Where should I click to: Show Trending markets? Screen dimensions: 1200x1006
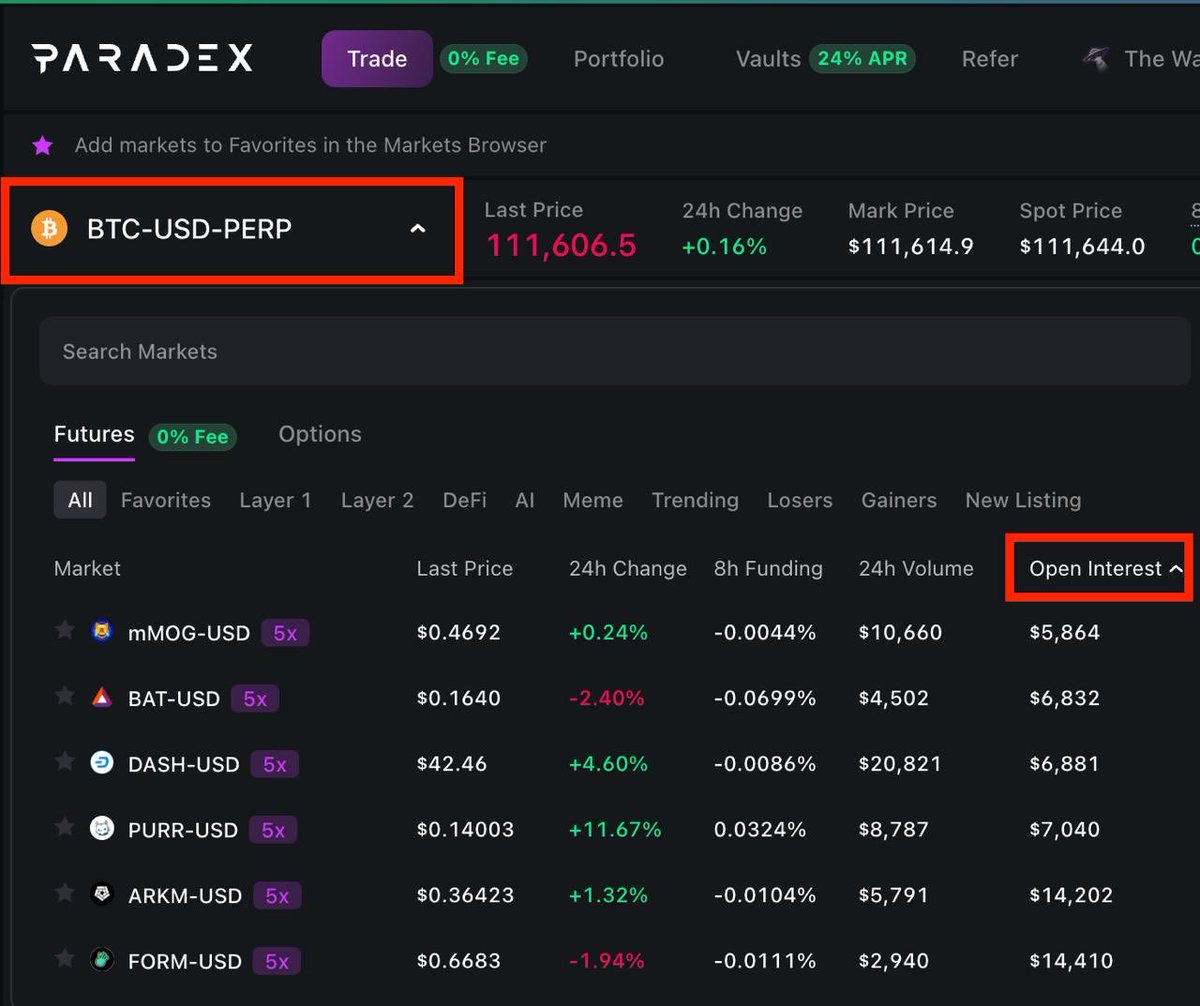point(695,500)
